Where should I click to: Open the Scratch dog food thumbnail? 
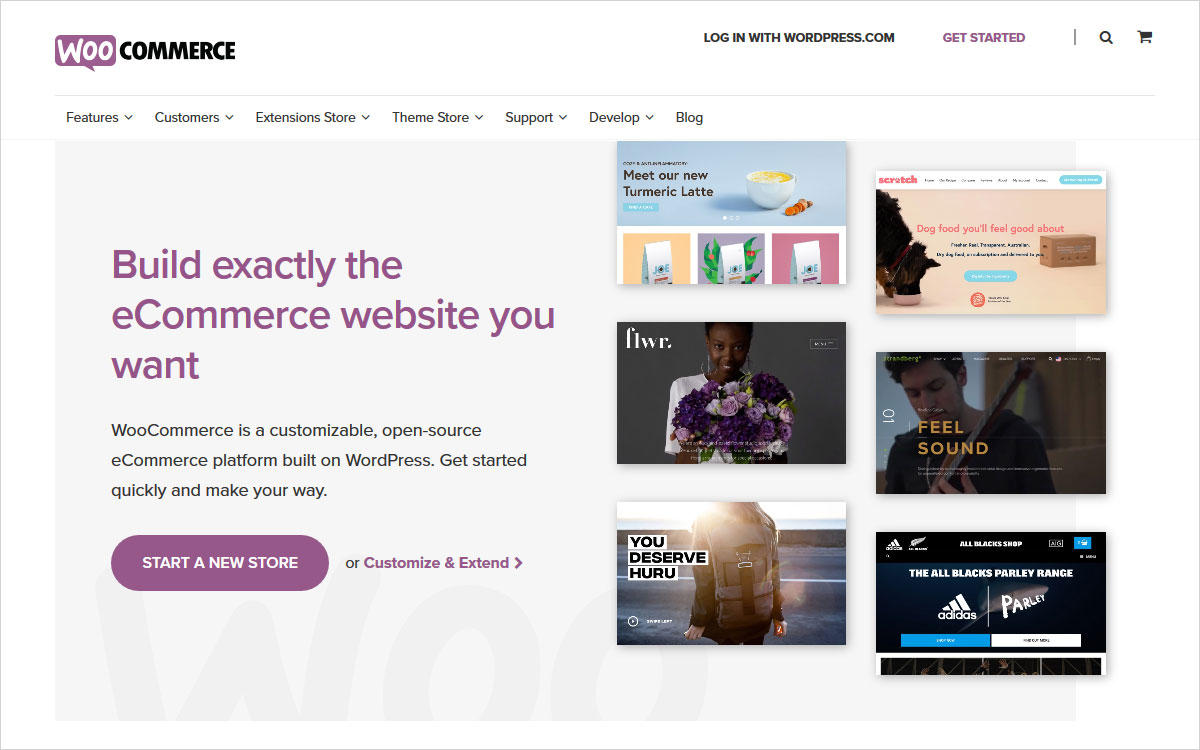991,243
